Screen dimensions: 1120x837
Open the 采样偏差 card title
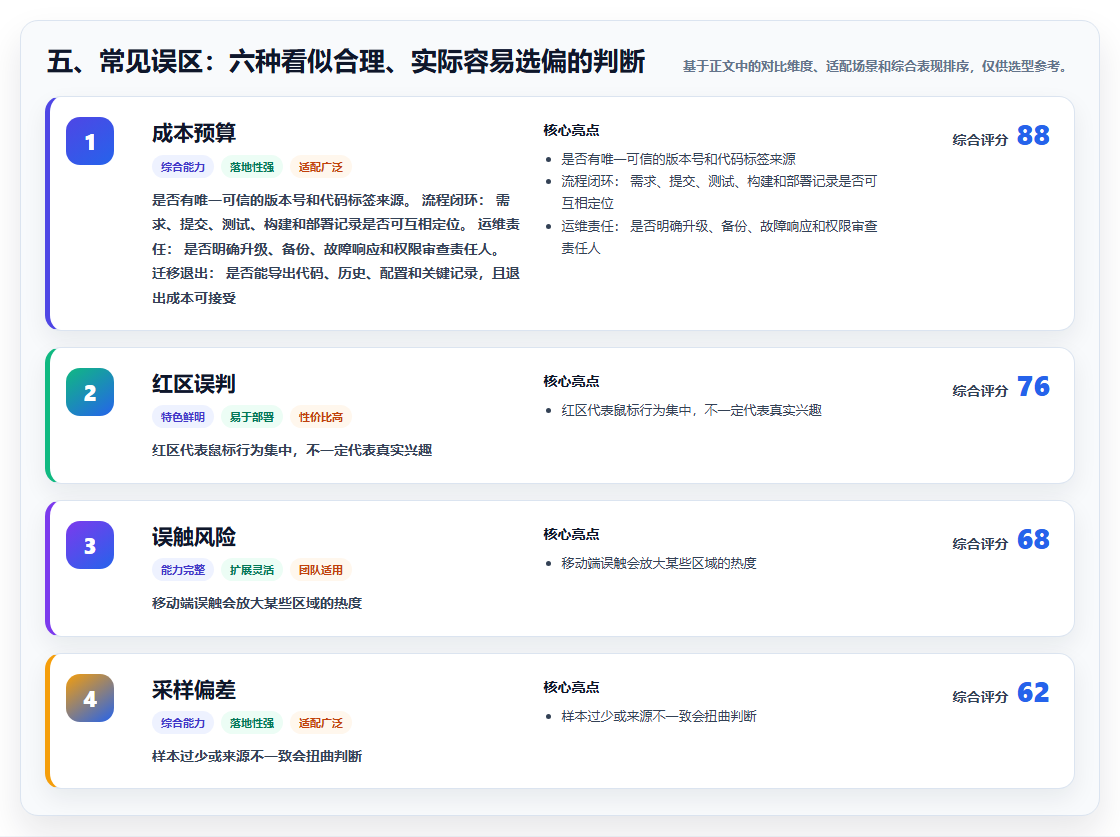[194, 689]
